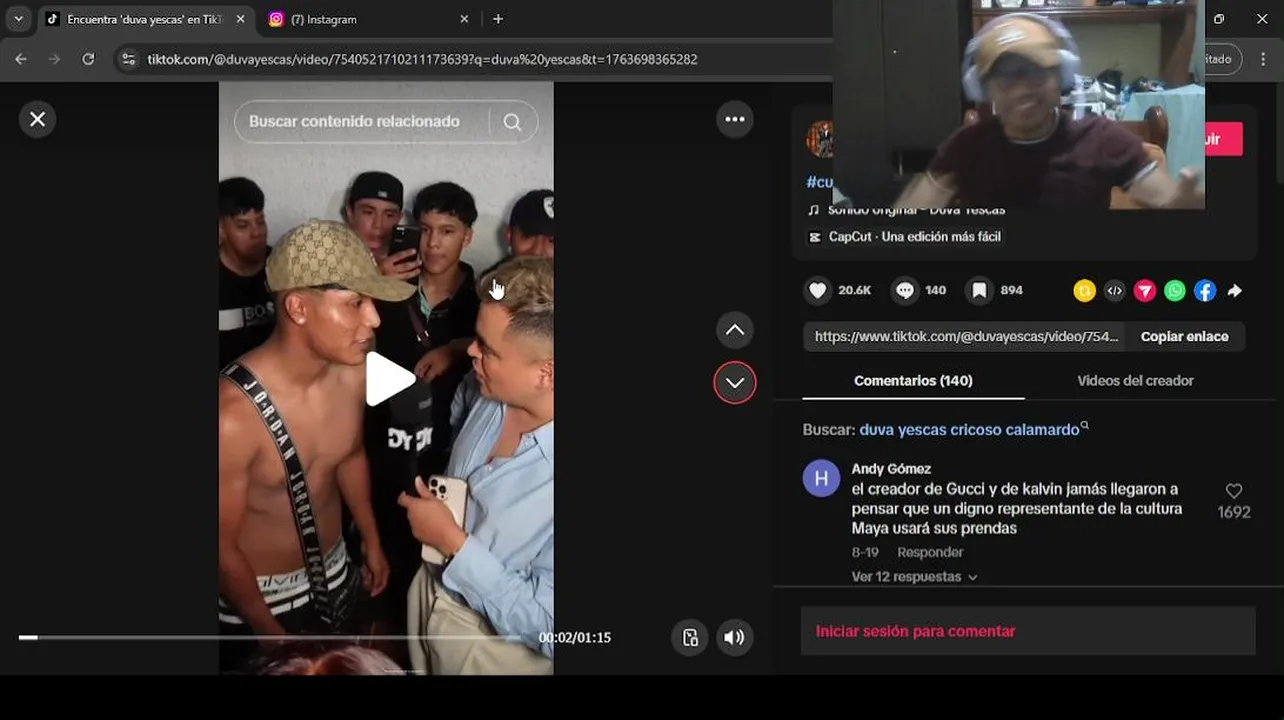1284x720 pixels.
Task: Click browser back arrow
Action: tap(21, 59)
